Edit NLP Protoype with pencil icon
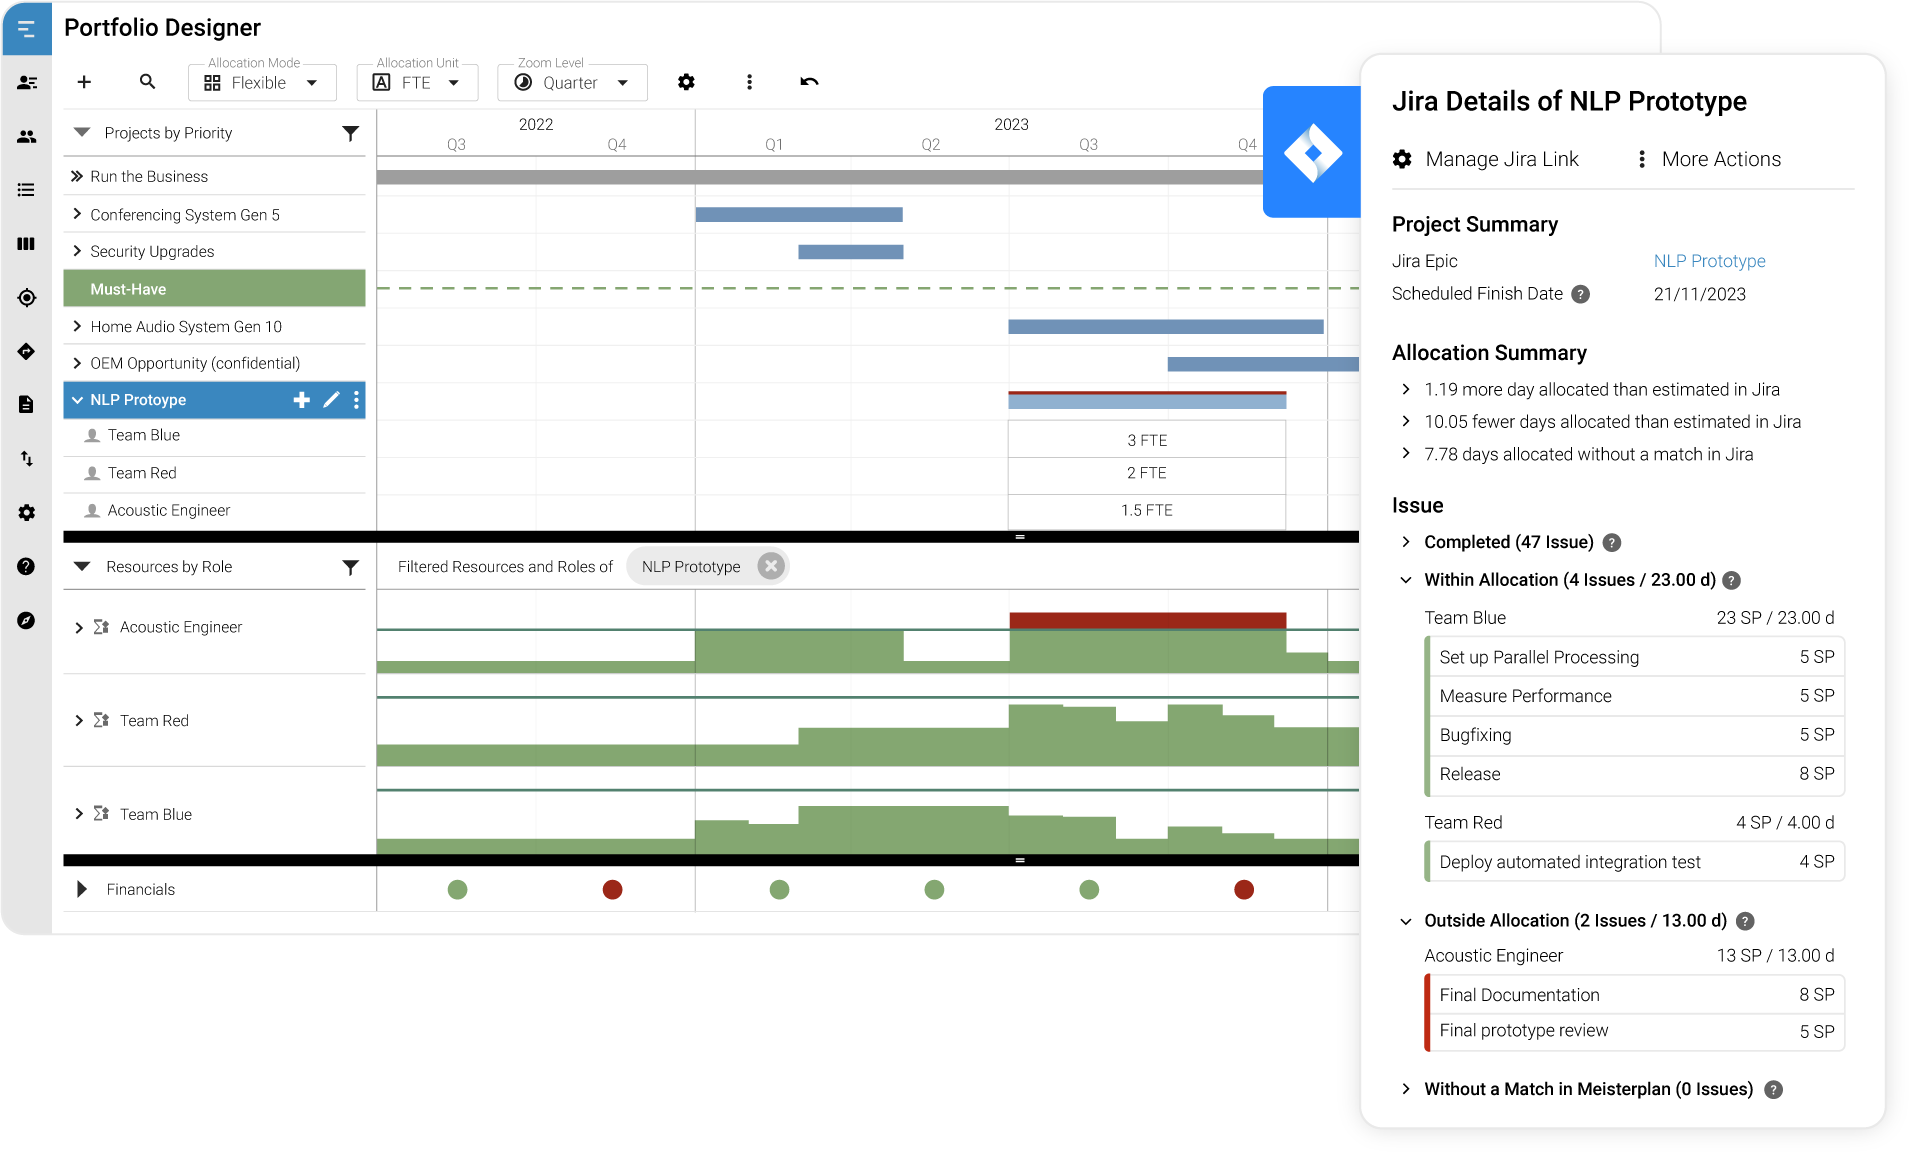The width and height of the screenshot is (1920, 1169). coord(331,400)
